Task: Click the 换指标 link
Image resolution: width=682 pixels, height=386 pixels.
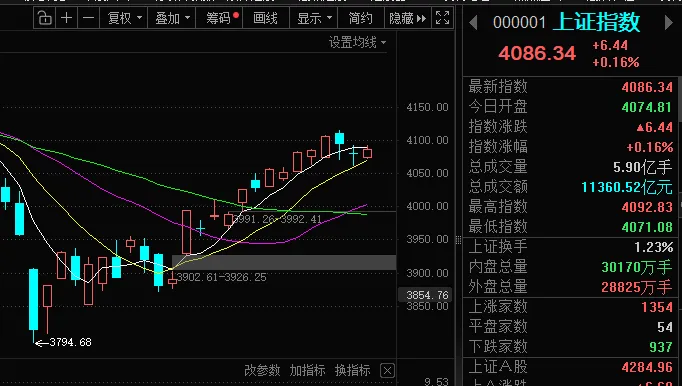Action: pyautogui.click(x=352, y=370)
